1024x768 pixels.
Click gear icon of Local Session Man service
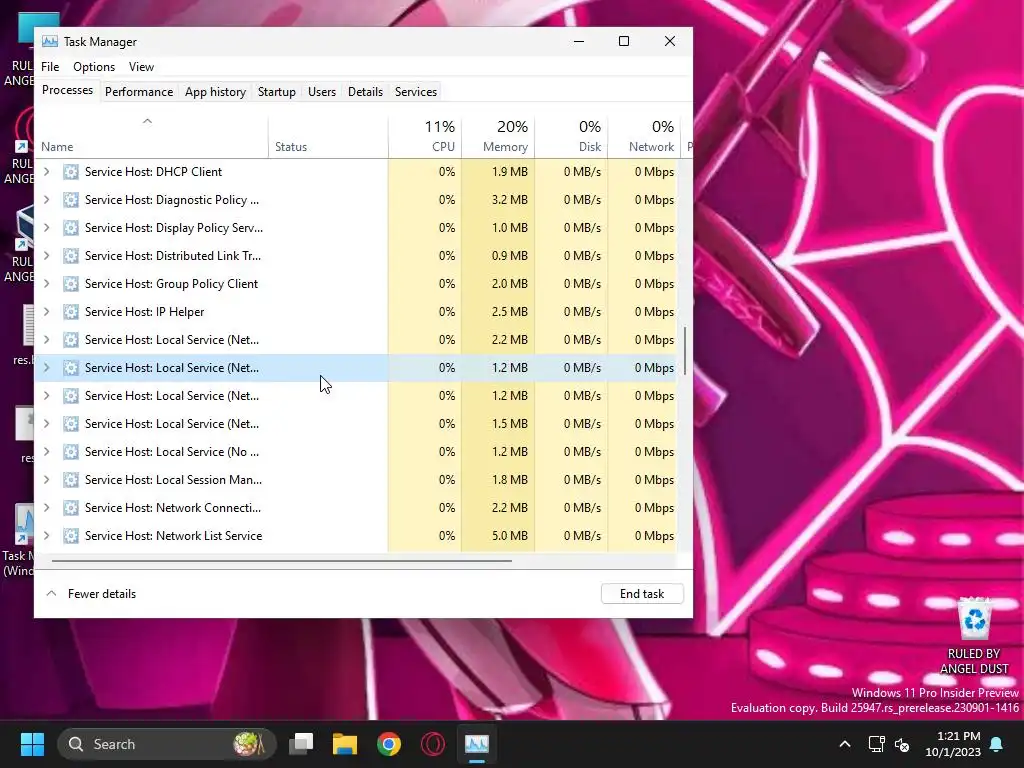(x=71, y=480)
